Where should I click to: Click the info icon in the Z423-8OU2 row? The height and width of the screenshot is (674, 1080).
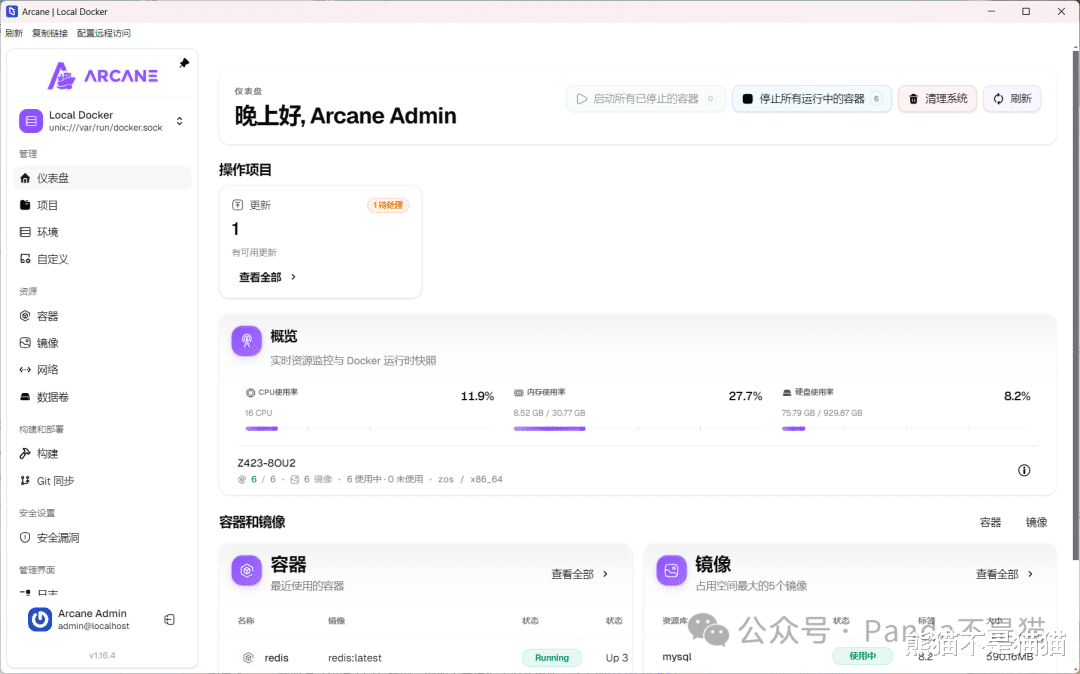pos(1024,470)
